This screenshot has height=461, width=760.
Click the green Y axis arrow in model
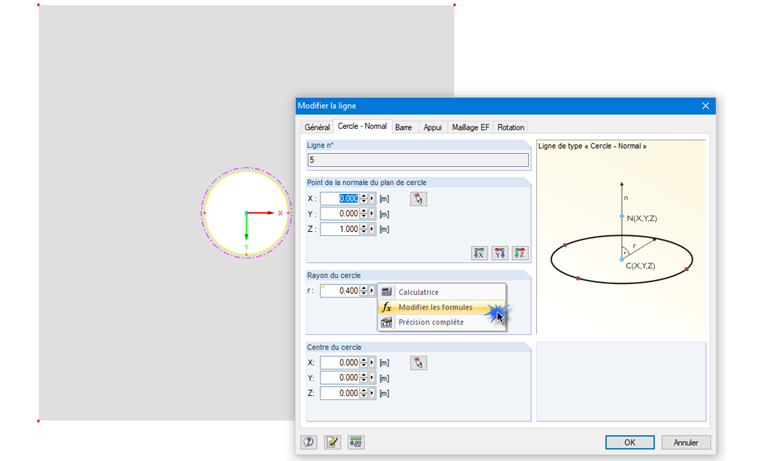click(x=246, y=227)
